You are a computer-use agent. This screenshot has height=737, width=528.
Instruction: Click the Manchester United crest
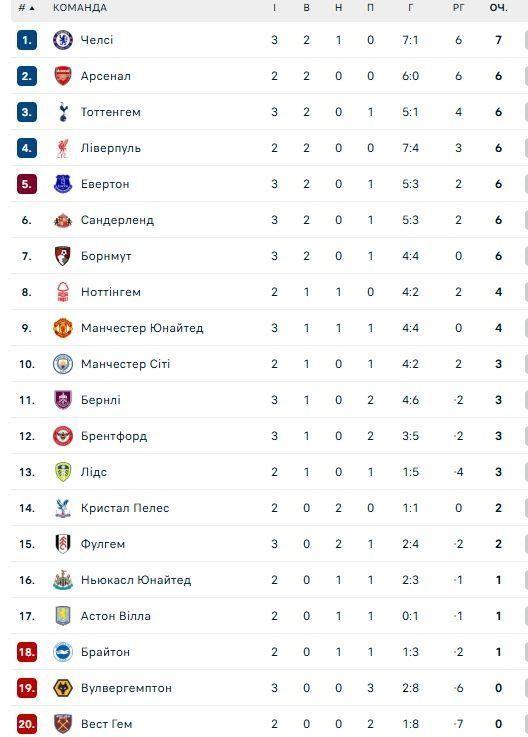pos(63,328)
